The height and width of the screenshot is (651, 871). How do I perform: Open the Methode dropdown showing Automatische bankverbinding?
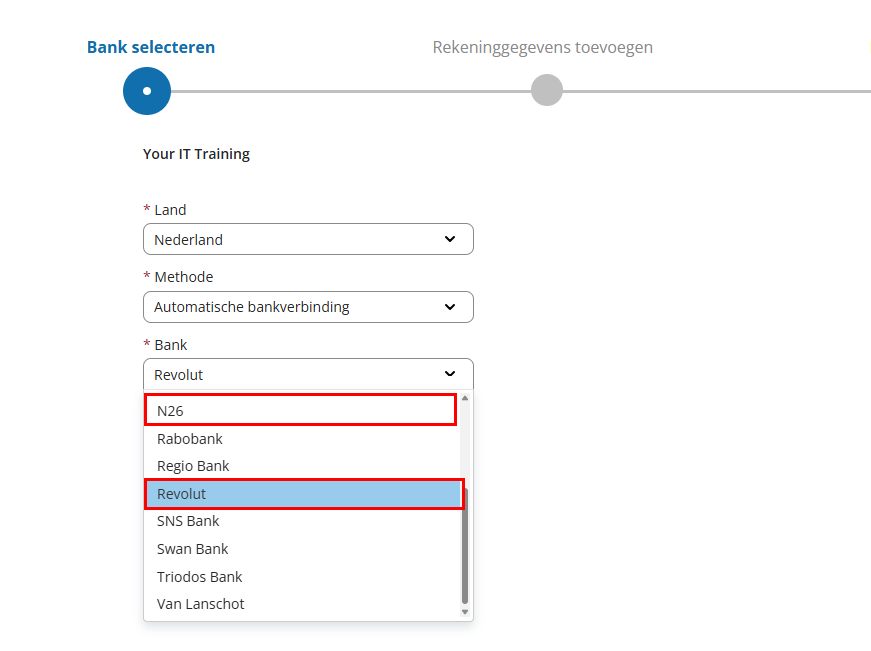pos(308,307)
